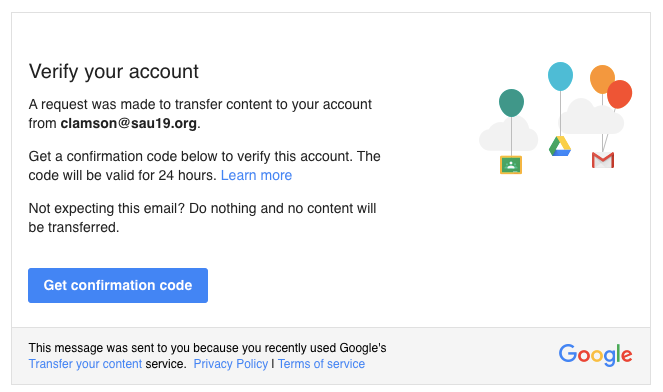Click the Gmail envelope icon
Image resolution: width=663 pixels, height=392 pixels.
(603, 160)
